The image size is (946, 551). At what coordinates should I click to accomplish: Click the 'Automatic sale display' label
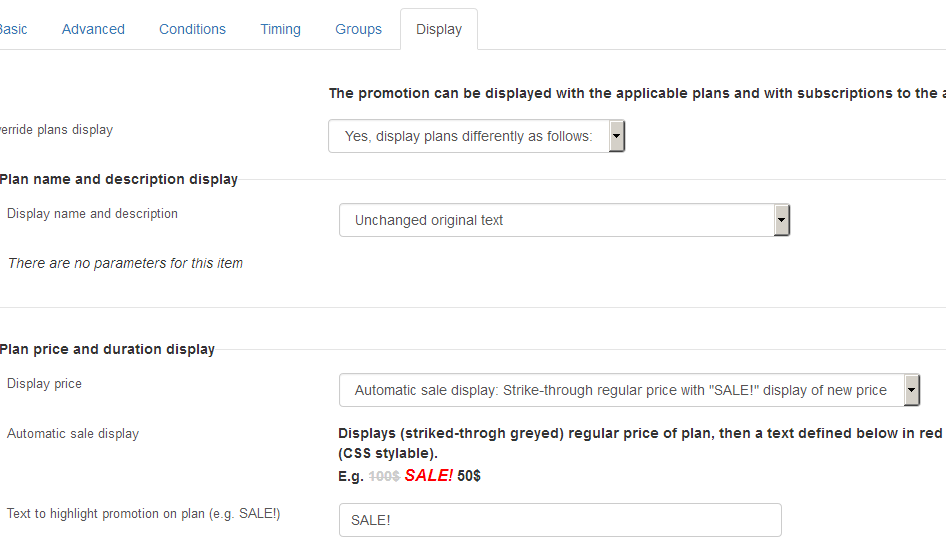pos(73,434)
